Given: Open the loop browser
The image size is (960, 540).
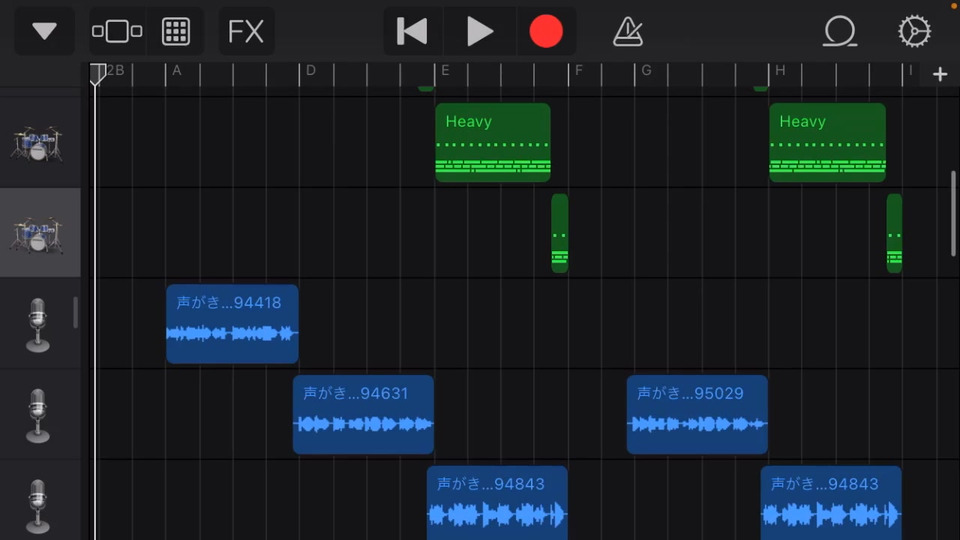Looking at the screenshot, I should coord(839,31).
